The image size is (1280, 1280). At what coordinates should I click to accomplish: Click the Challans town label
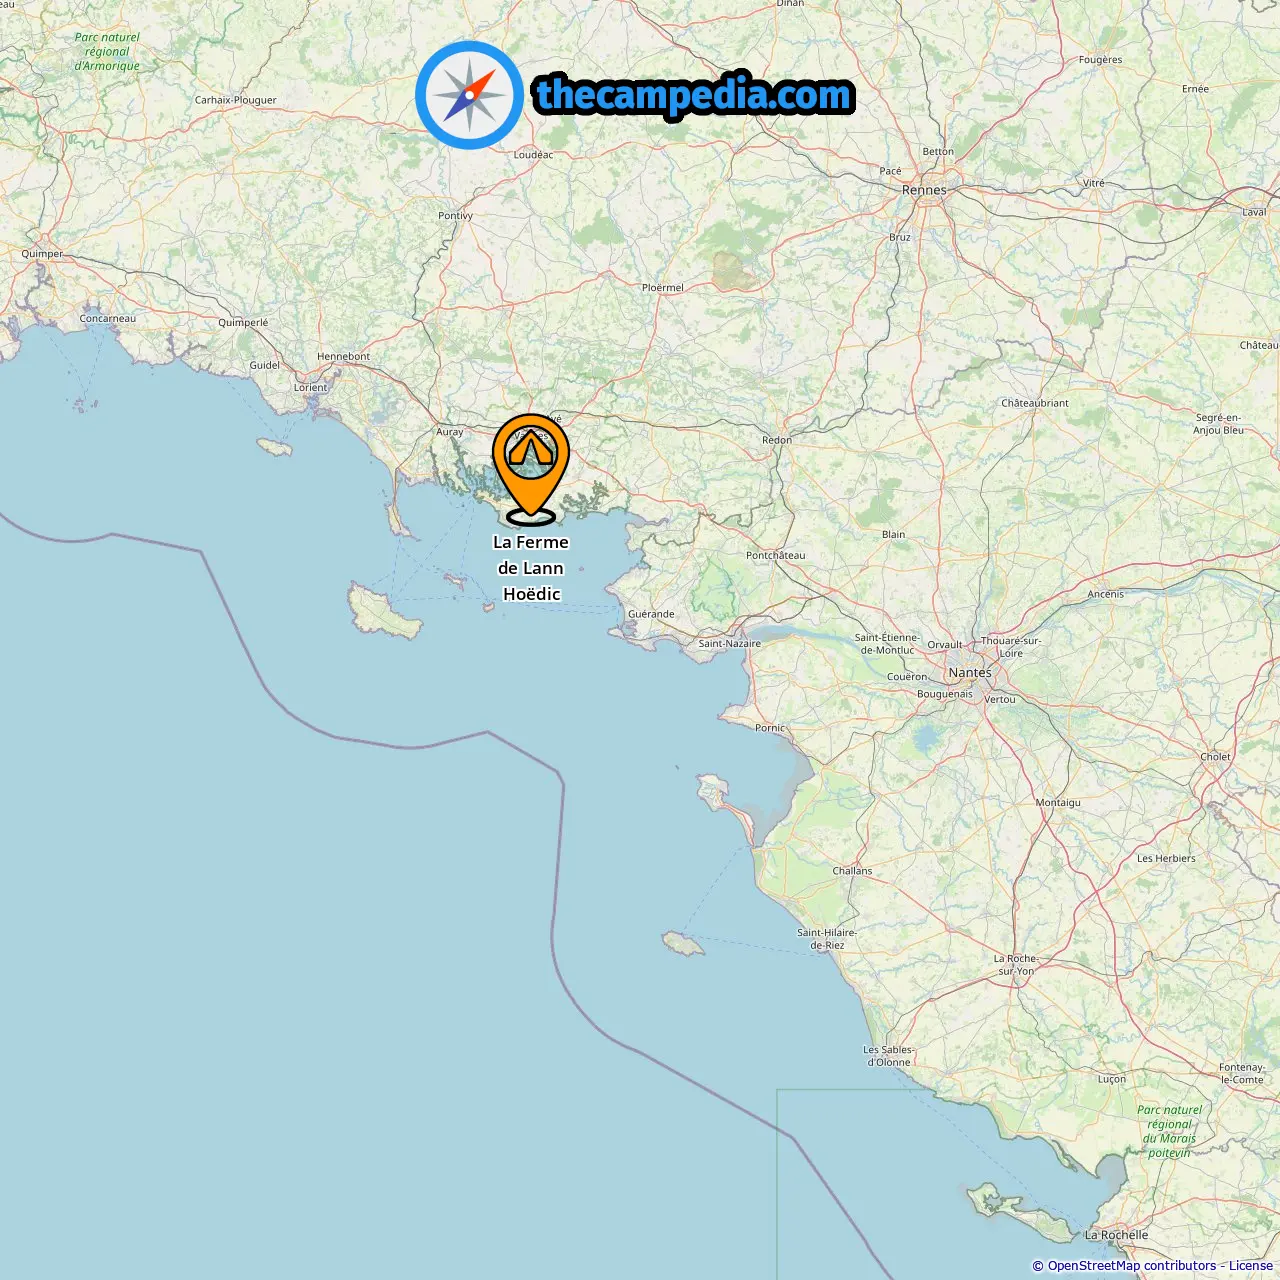[x=852, y=871]
